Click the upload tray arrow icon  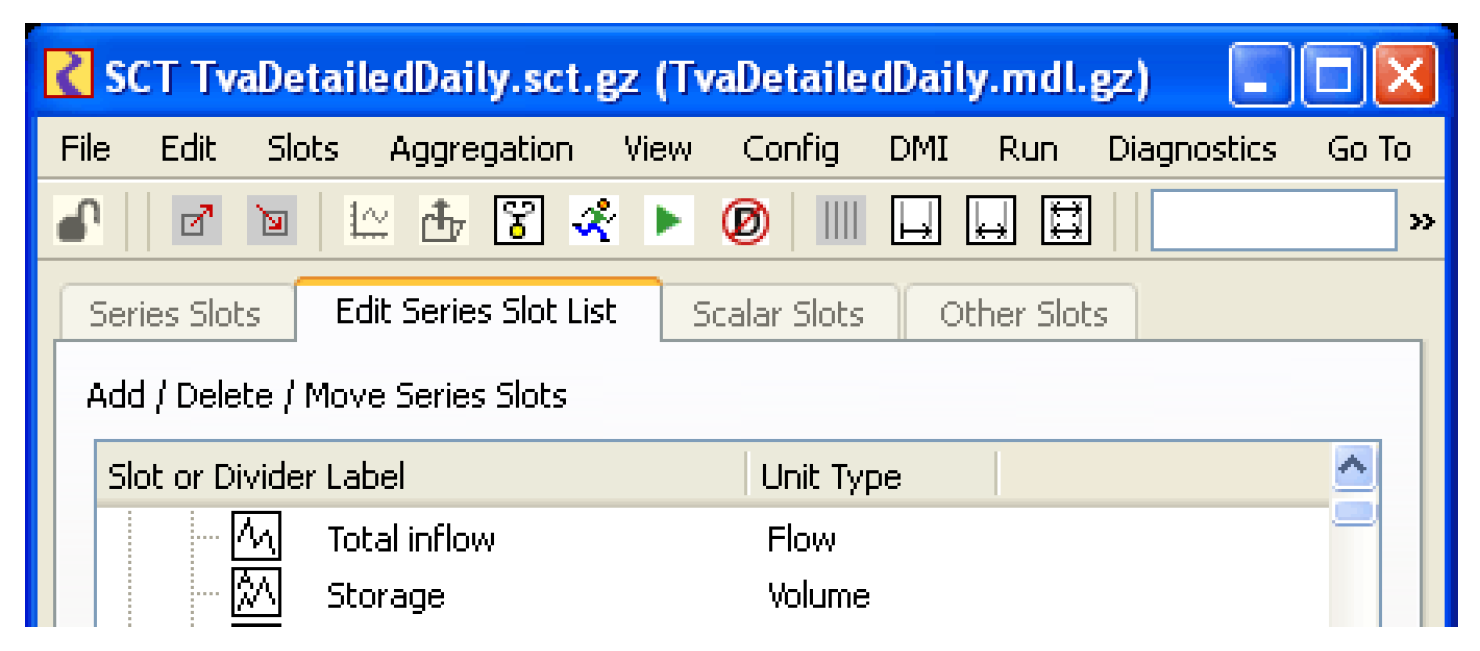443,220
